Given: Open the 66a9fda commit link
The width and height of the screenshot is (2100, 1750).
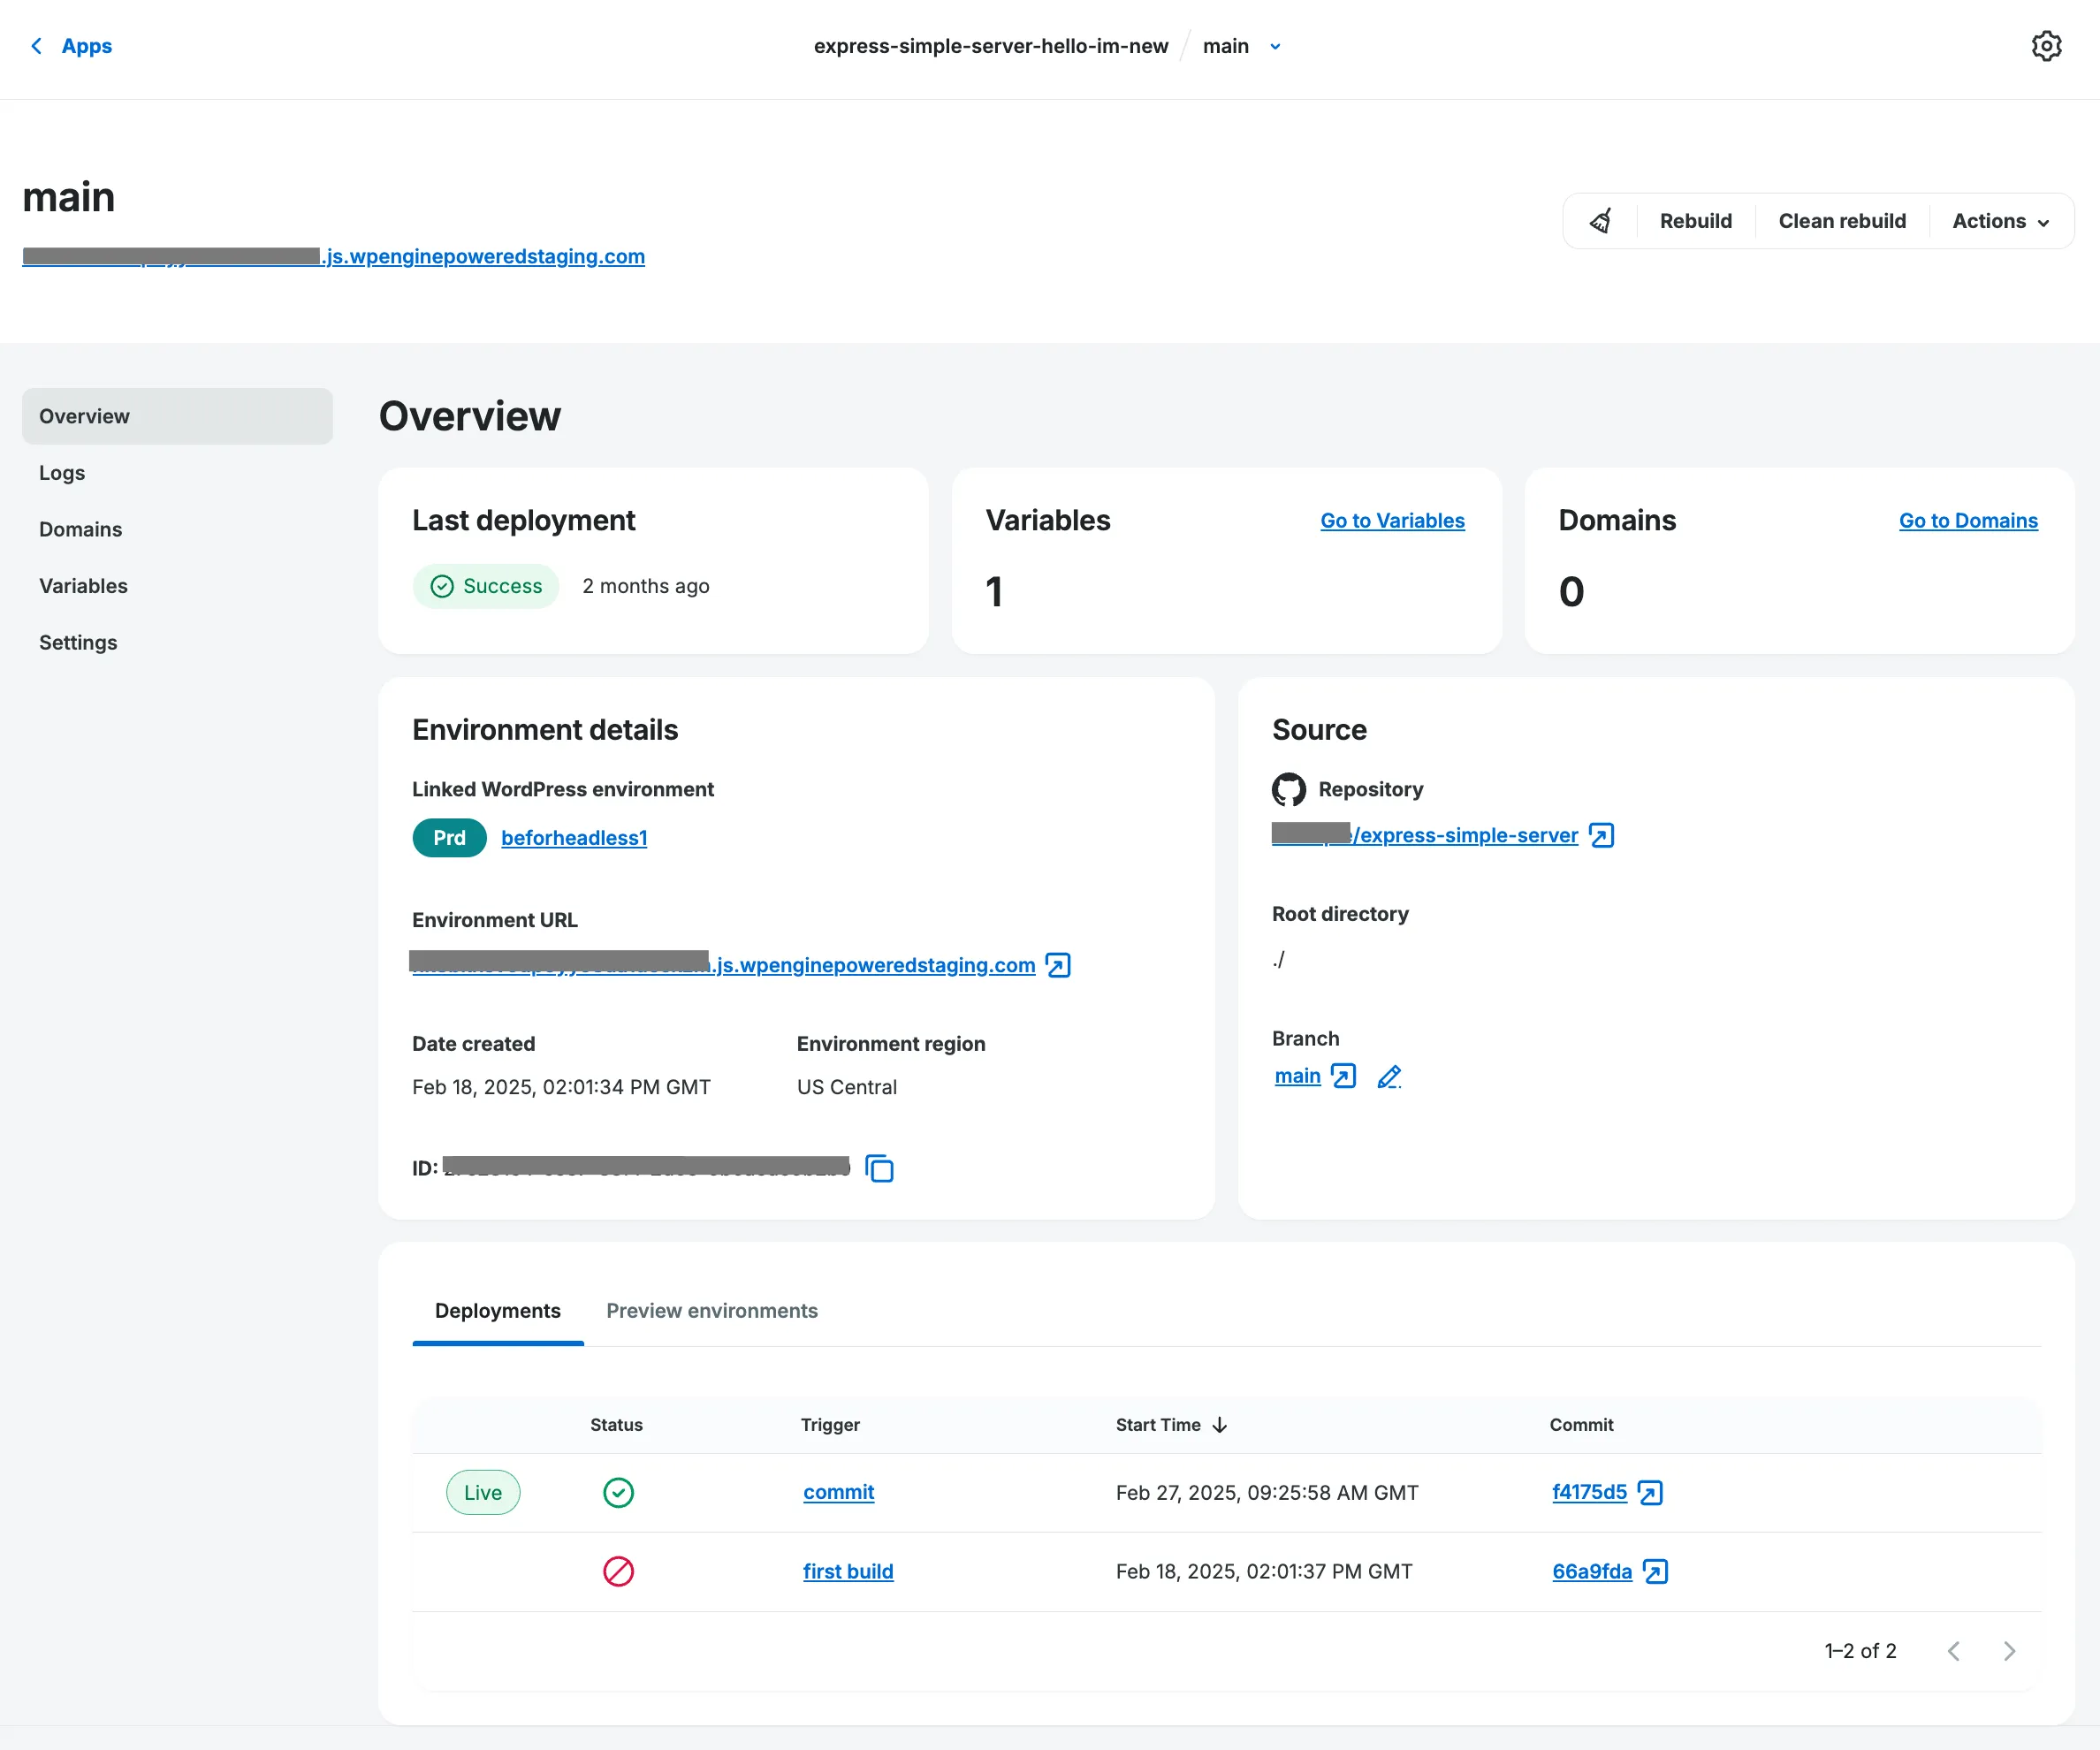Looking at the screenshot, I should (x=1592, y=1571).
